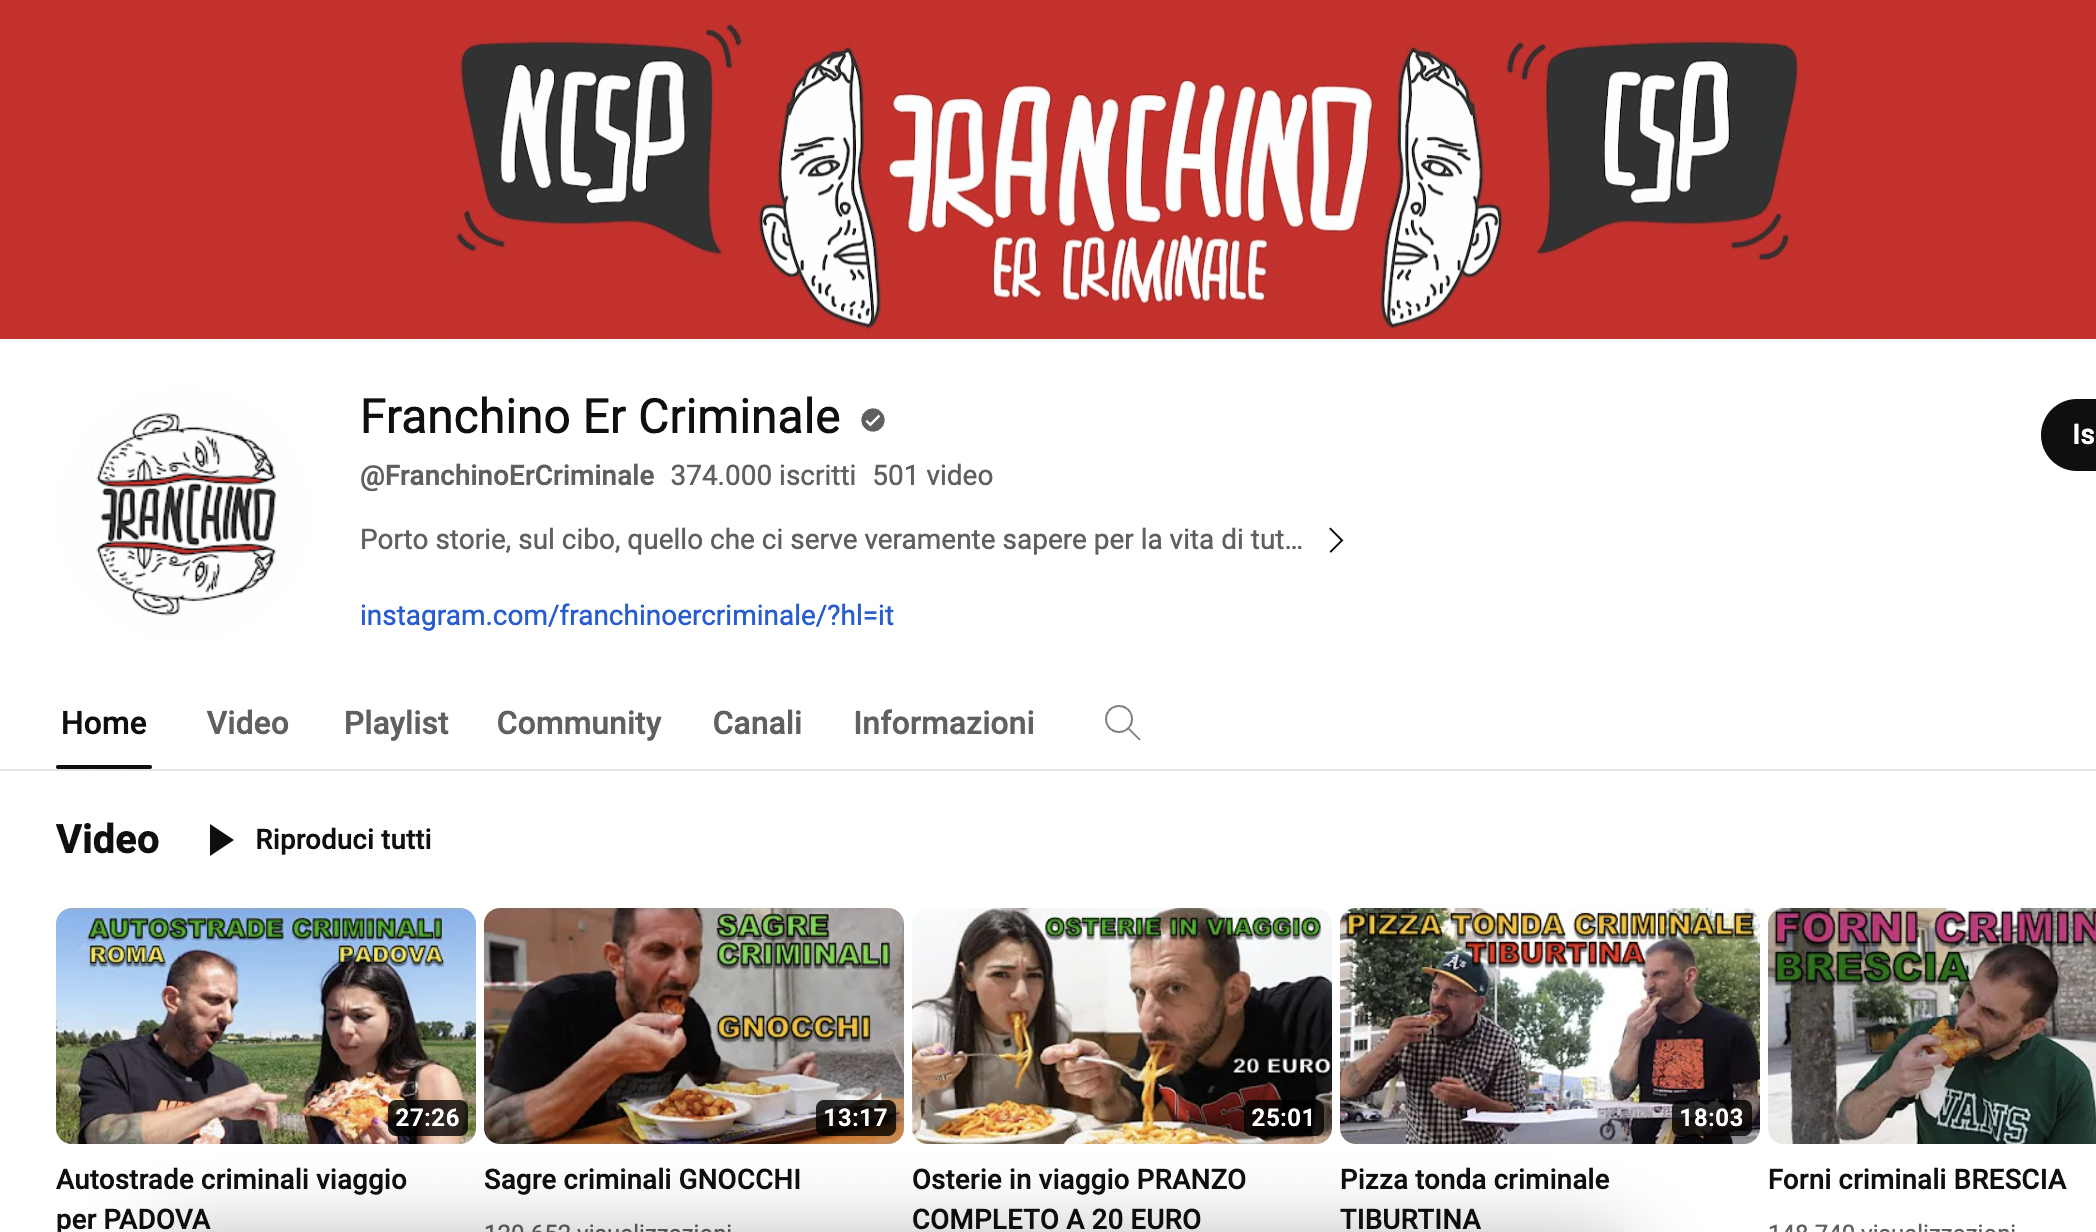
Task: Click the @FranchinoErCriminale channel handle
Action: (507, 476)
